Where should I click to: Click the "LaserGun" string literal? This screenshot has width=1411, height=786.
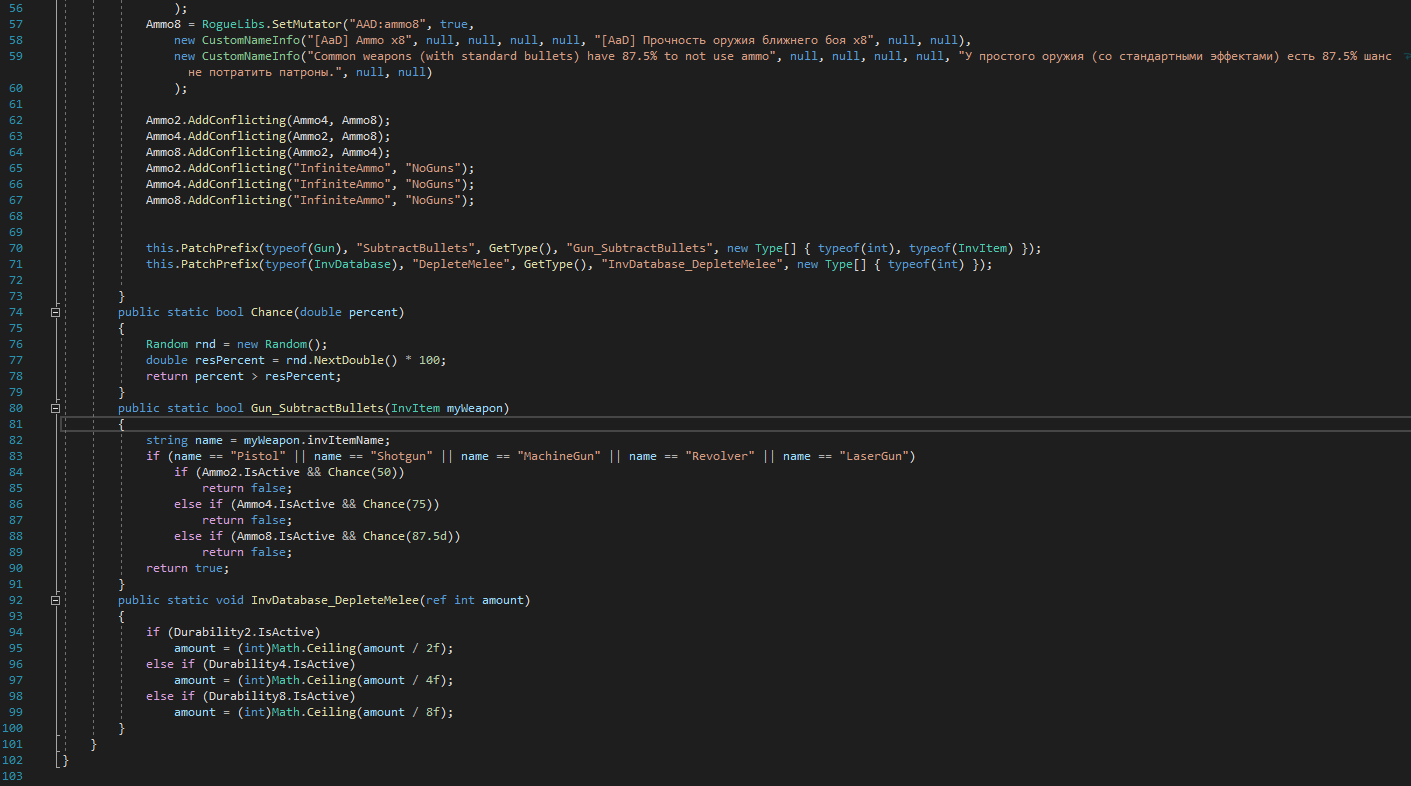877,456
